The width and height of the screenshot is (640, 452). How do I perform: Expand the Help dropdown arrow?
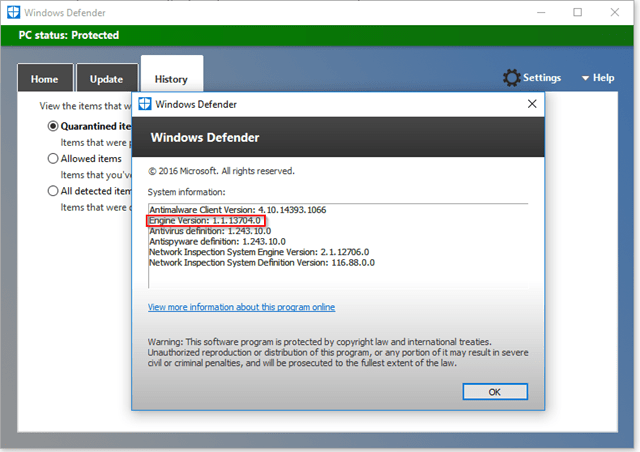(x=586, y=78)
